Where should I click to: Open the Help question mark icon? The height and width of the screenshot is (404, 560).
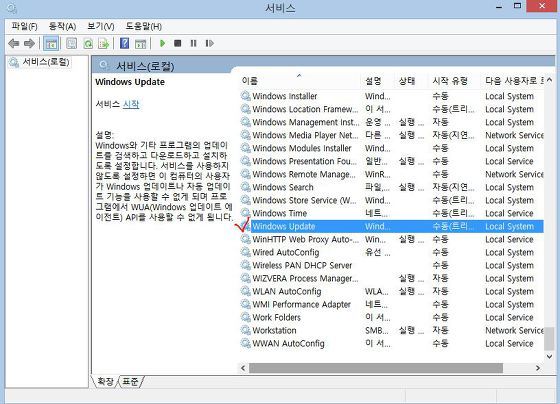(x=124, y=44)
